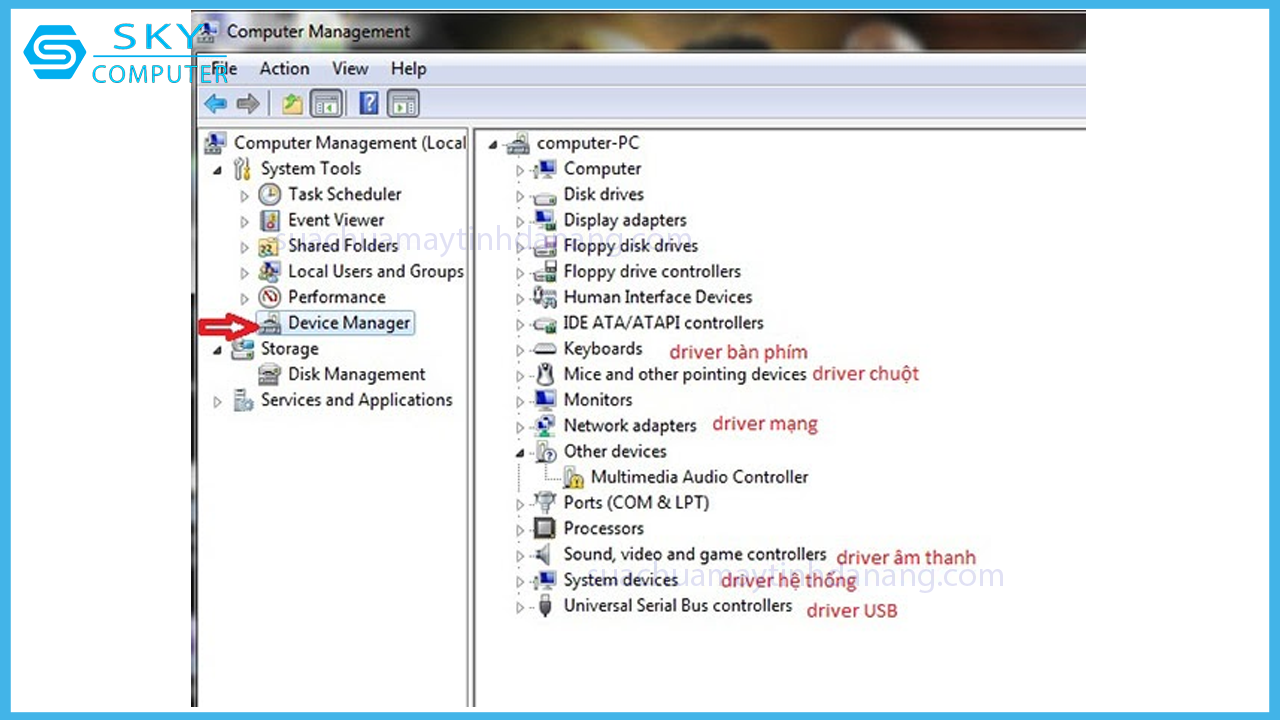
Task: Expand Services and Applications in tree
Action: (x=218, y=402)
